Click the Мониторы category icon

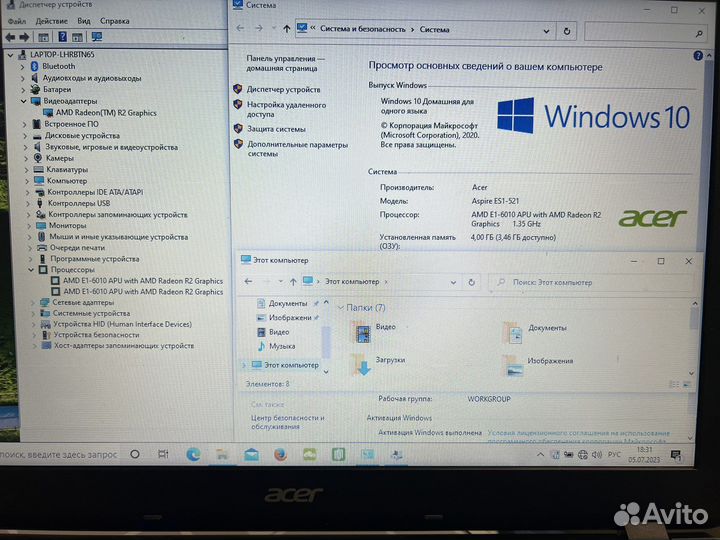click(41, 225)
